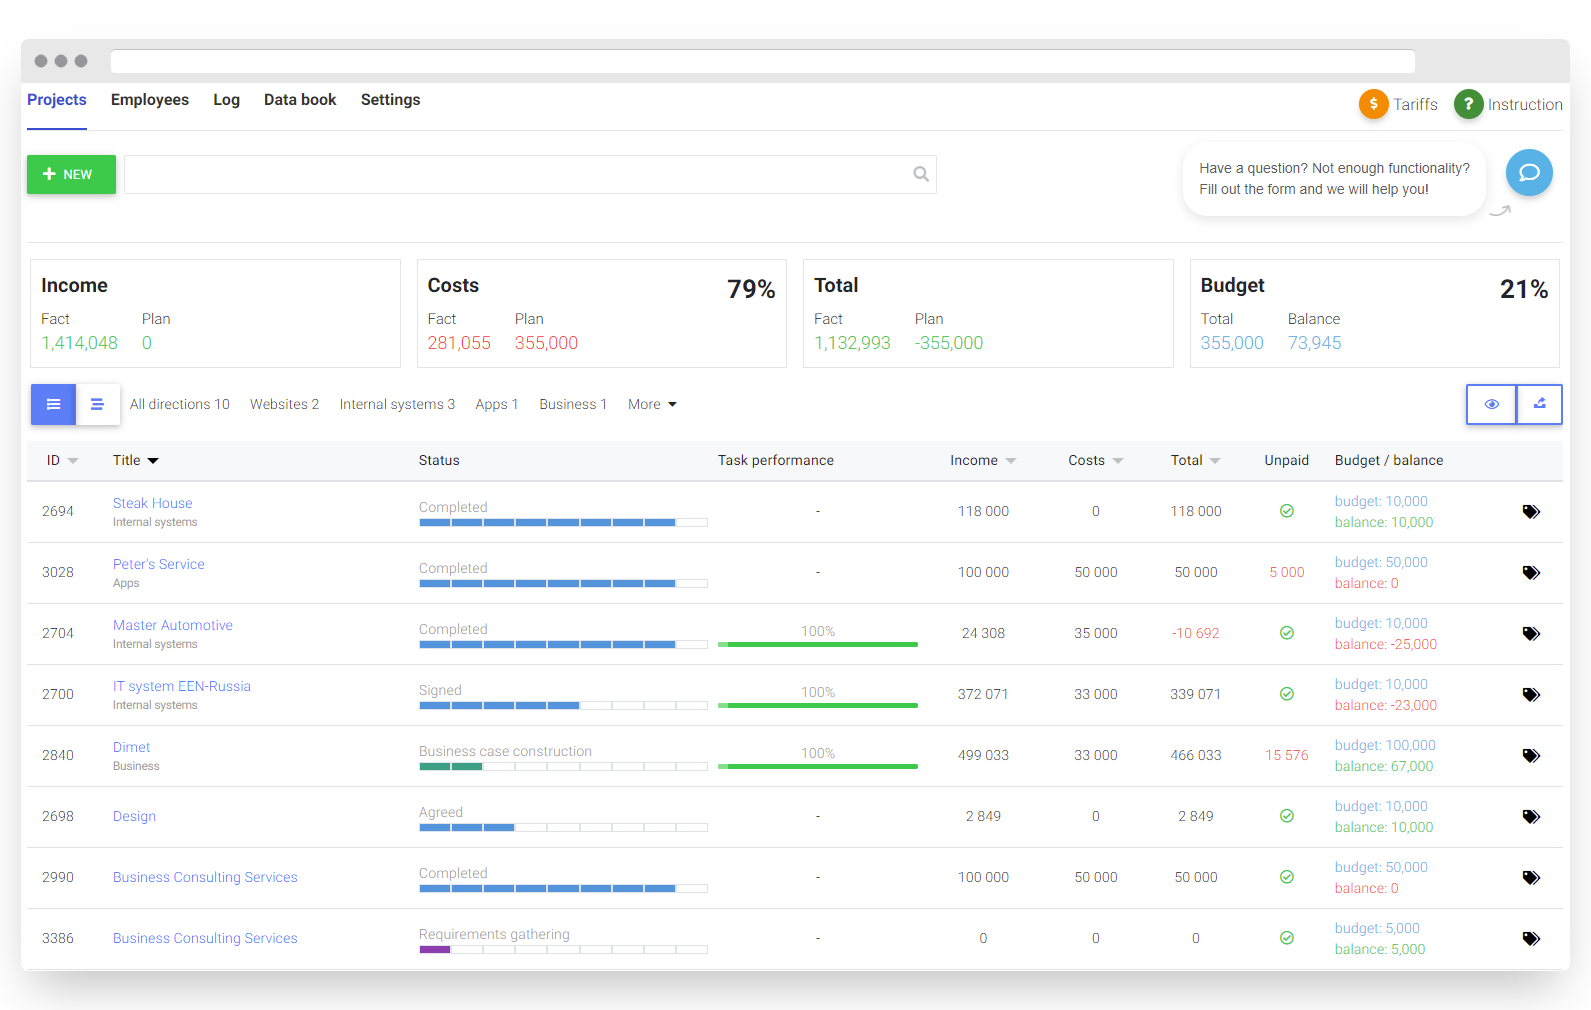Sort by the Income column arrow
Image resolution: width=1591 pixels, height=1010 pixels.
1011,461
